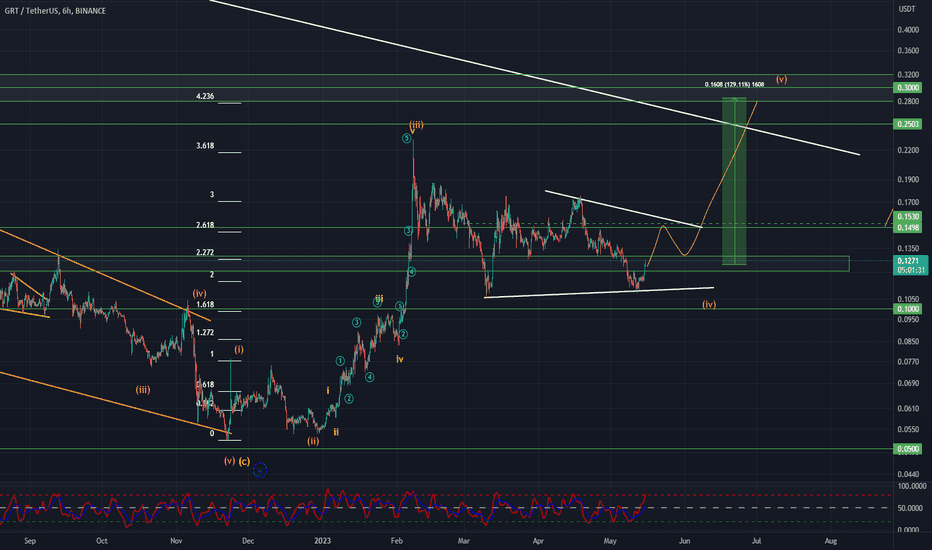Click the Mar label on time axis
This screenshot has height=550, width=932.
(464, 541)
